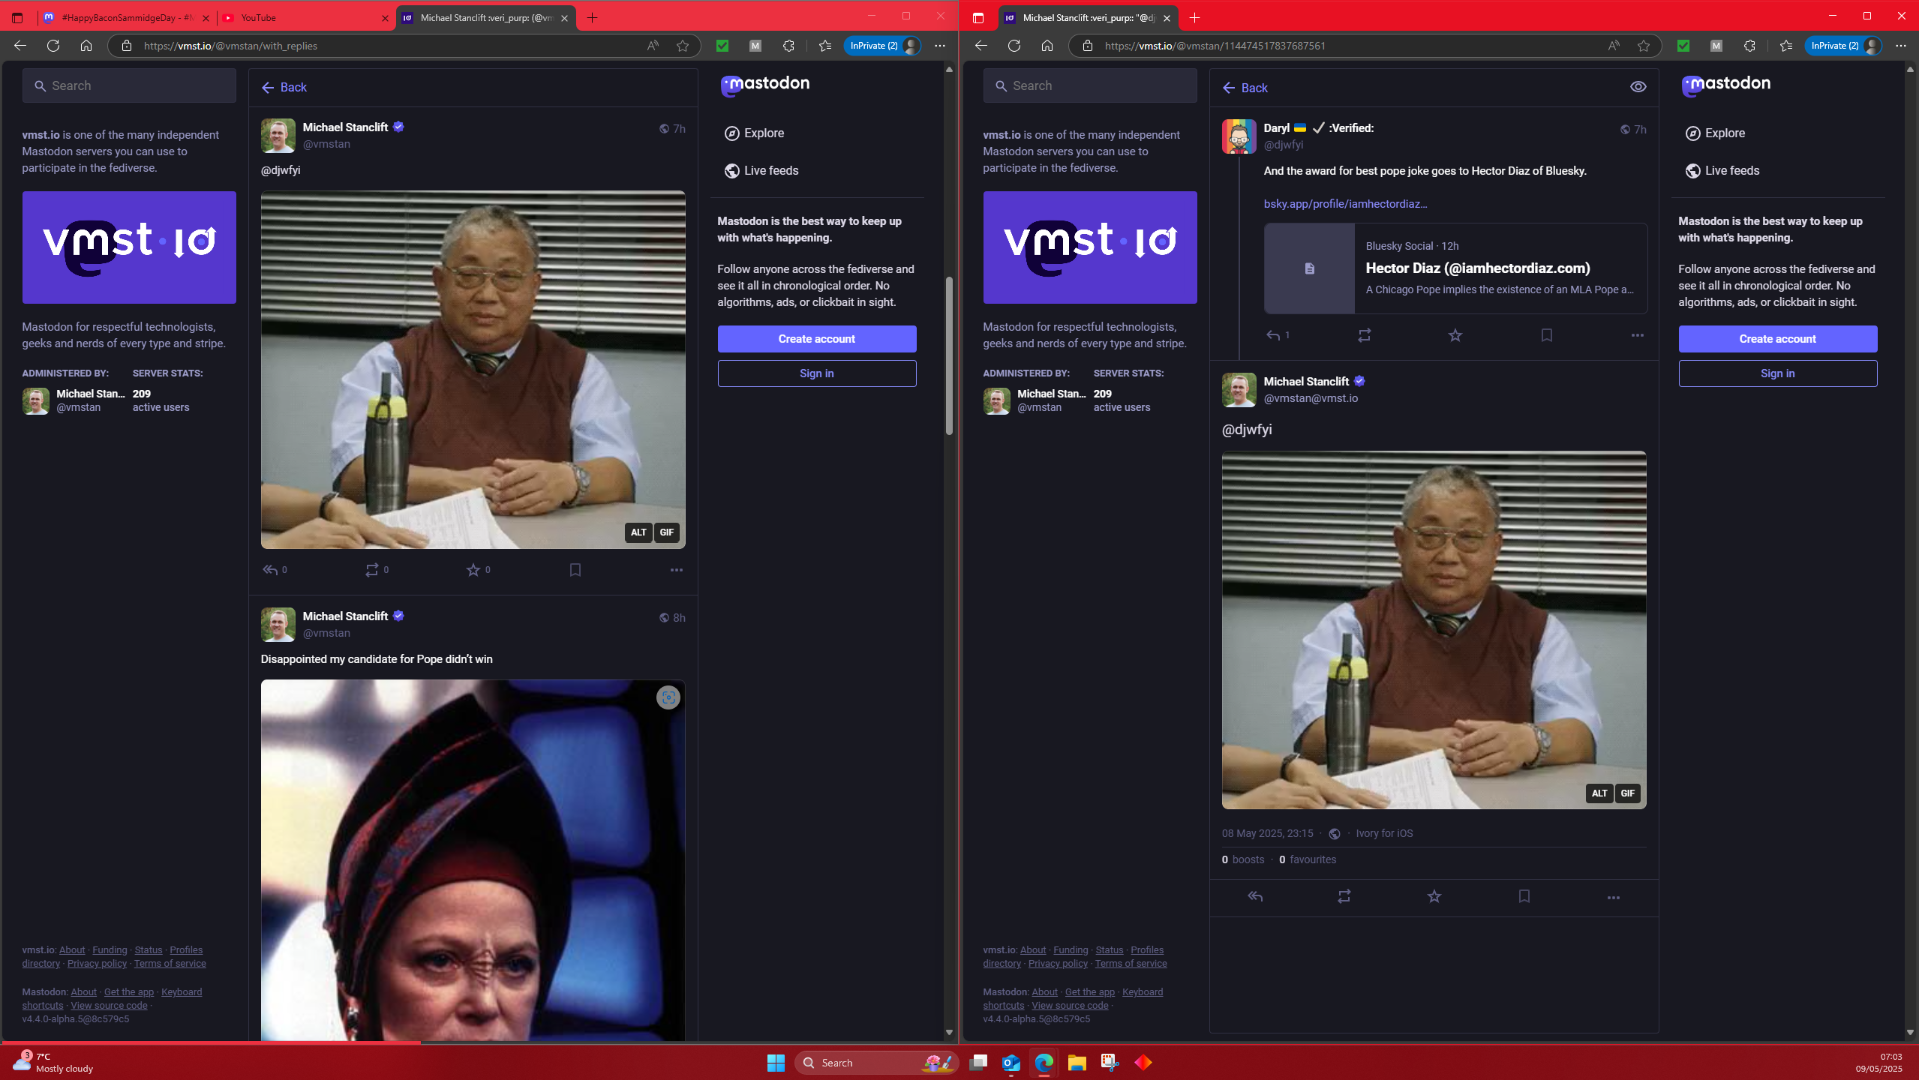Bookmark Daryl's pope joke post
This screenshot has height=1080, width=1919.
1546,336
